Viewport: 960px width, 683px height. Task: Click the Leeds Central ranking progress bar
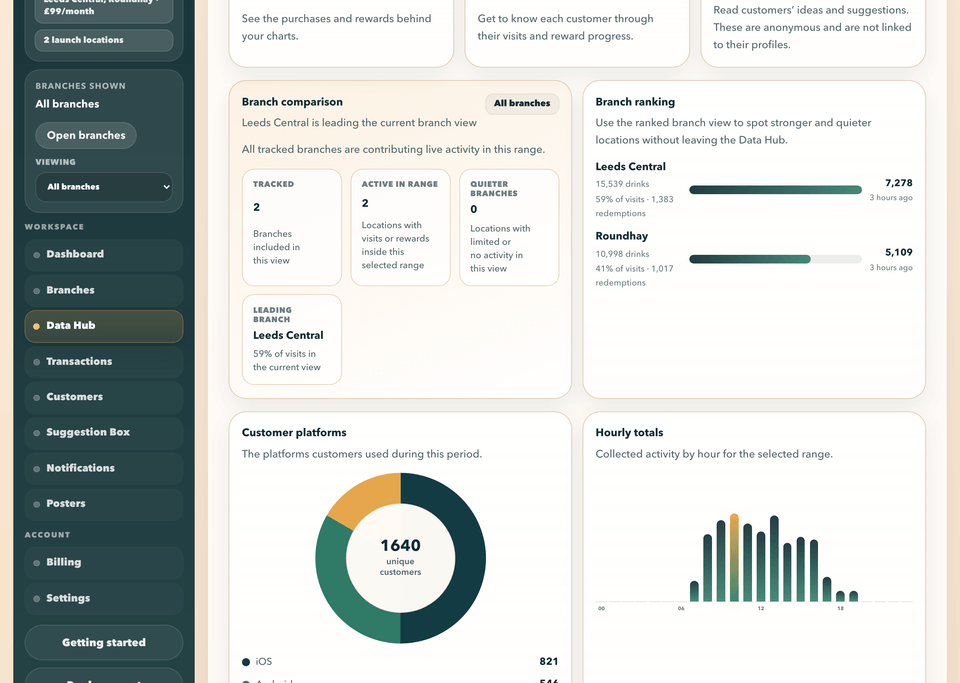(x=775, y=190)
